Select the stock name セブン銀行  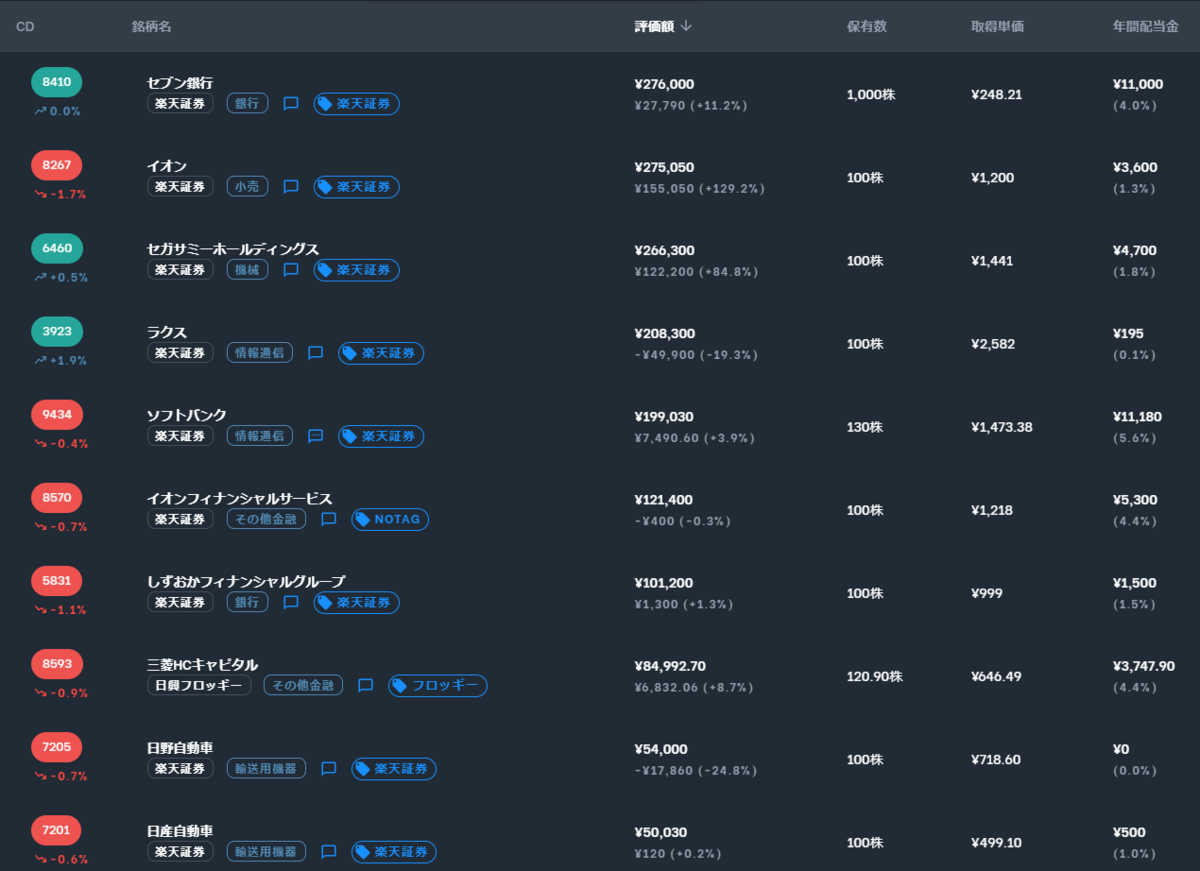point(180,83)
